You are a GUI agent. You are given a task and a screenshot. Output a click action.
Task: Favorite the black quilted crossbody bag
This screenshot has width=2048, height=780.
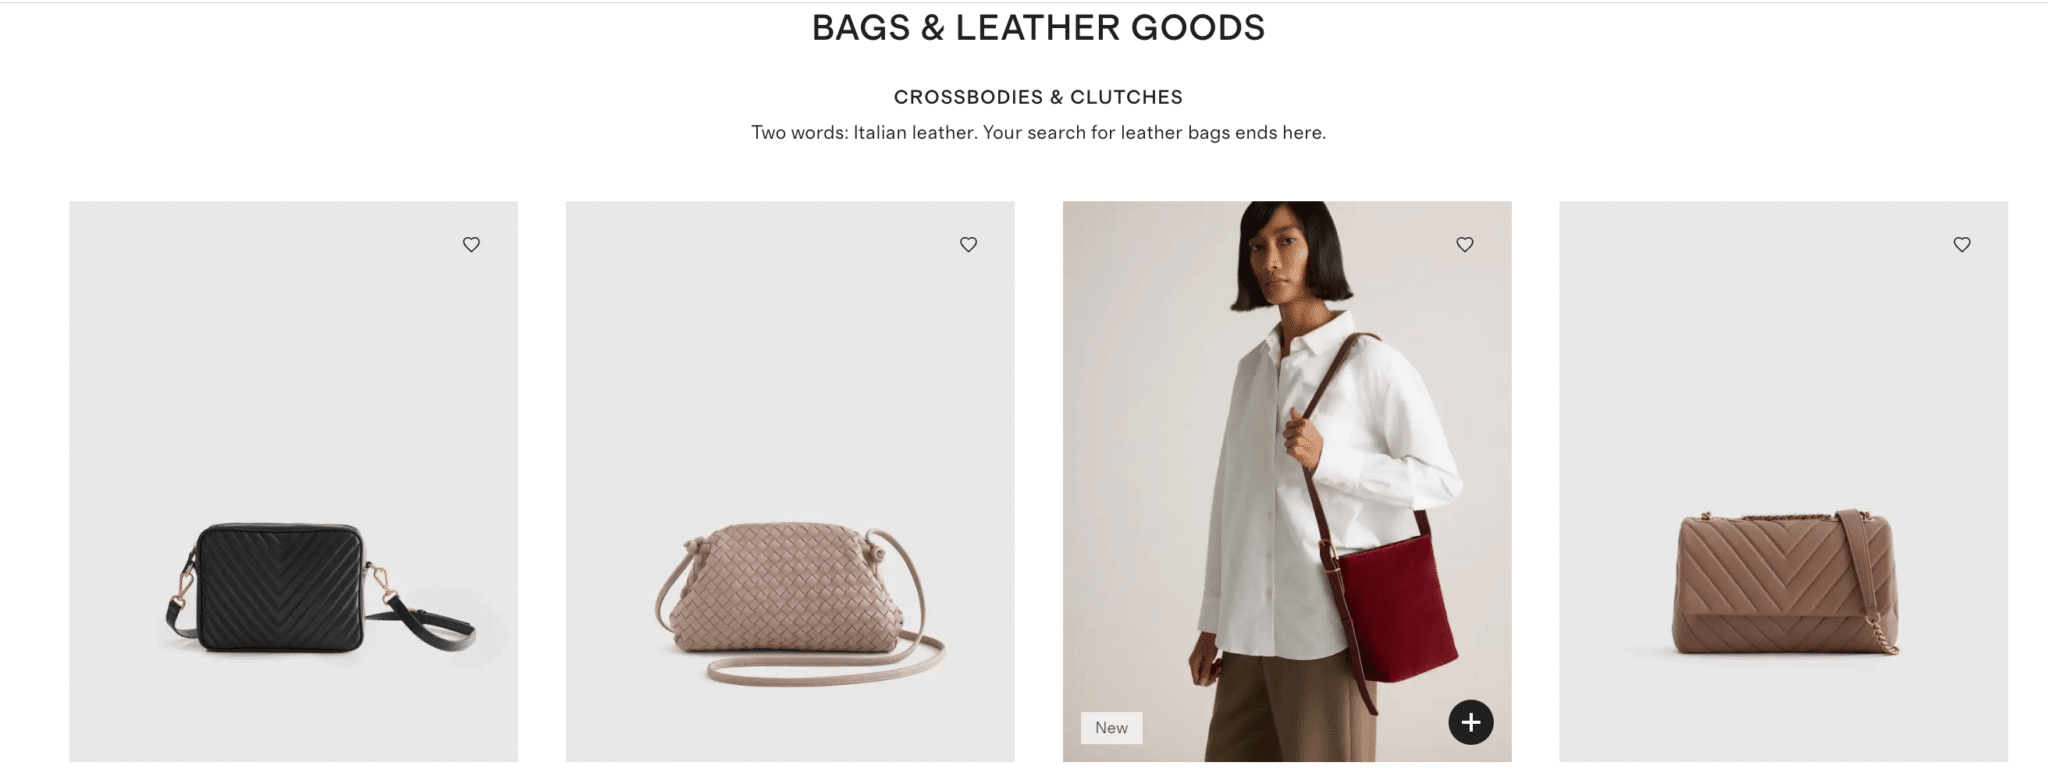(x=471, y=244)
